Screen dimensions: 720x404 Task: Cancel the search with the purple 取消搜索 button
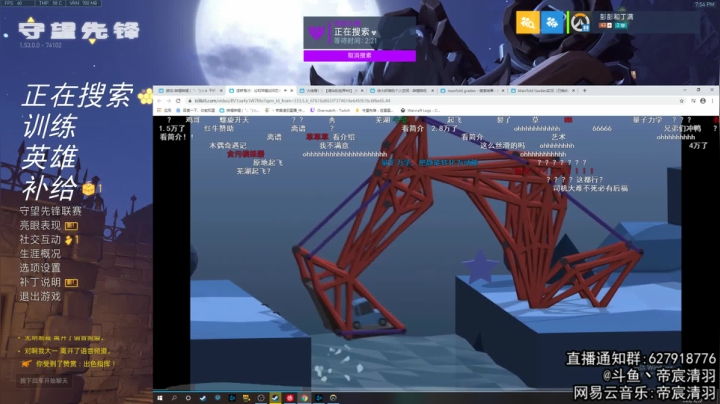pos(360,56)
